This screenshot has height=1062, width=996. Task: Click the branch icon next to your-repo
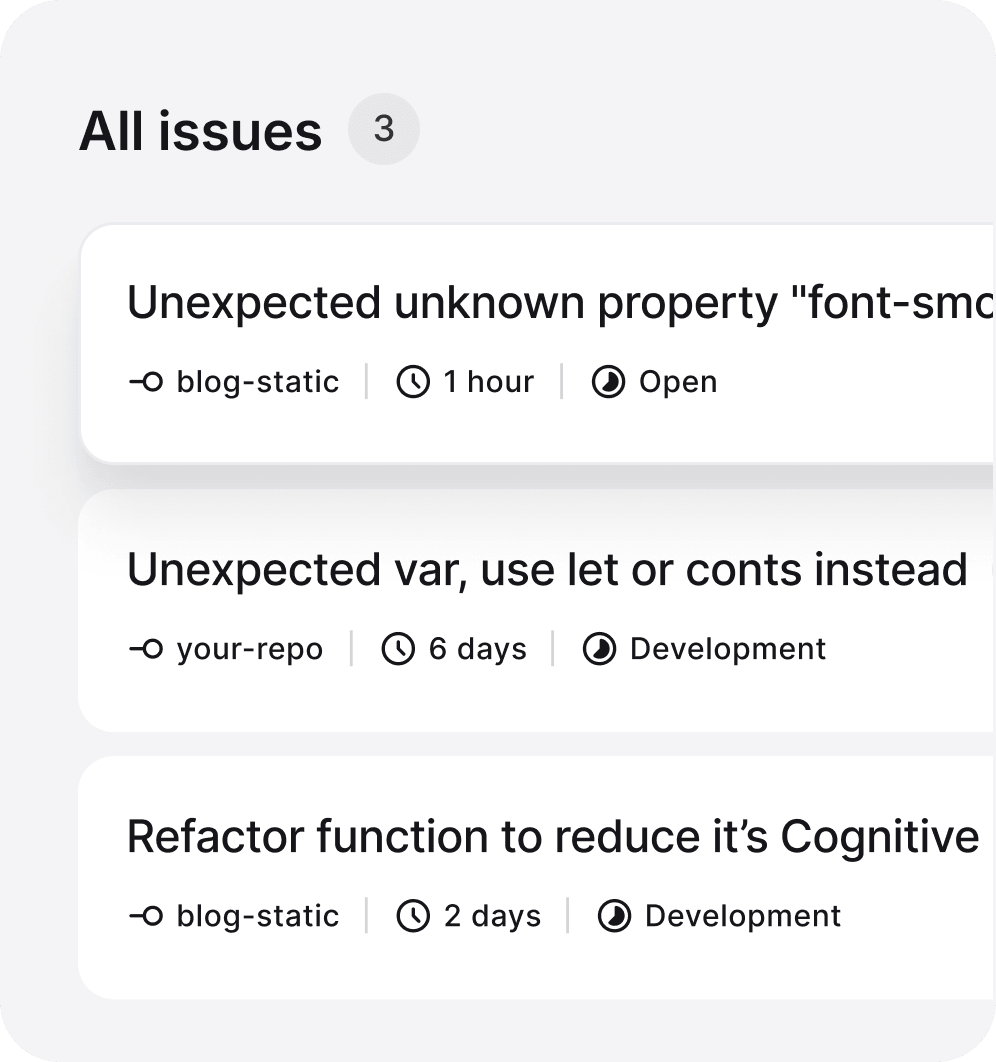click(x=146, y=649)
